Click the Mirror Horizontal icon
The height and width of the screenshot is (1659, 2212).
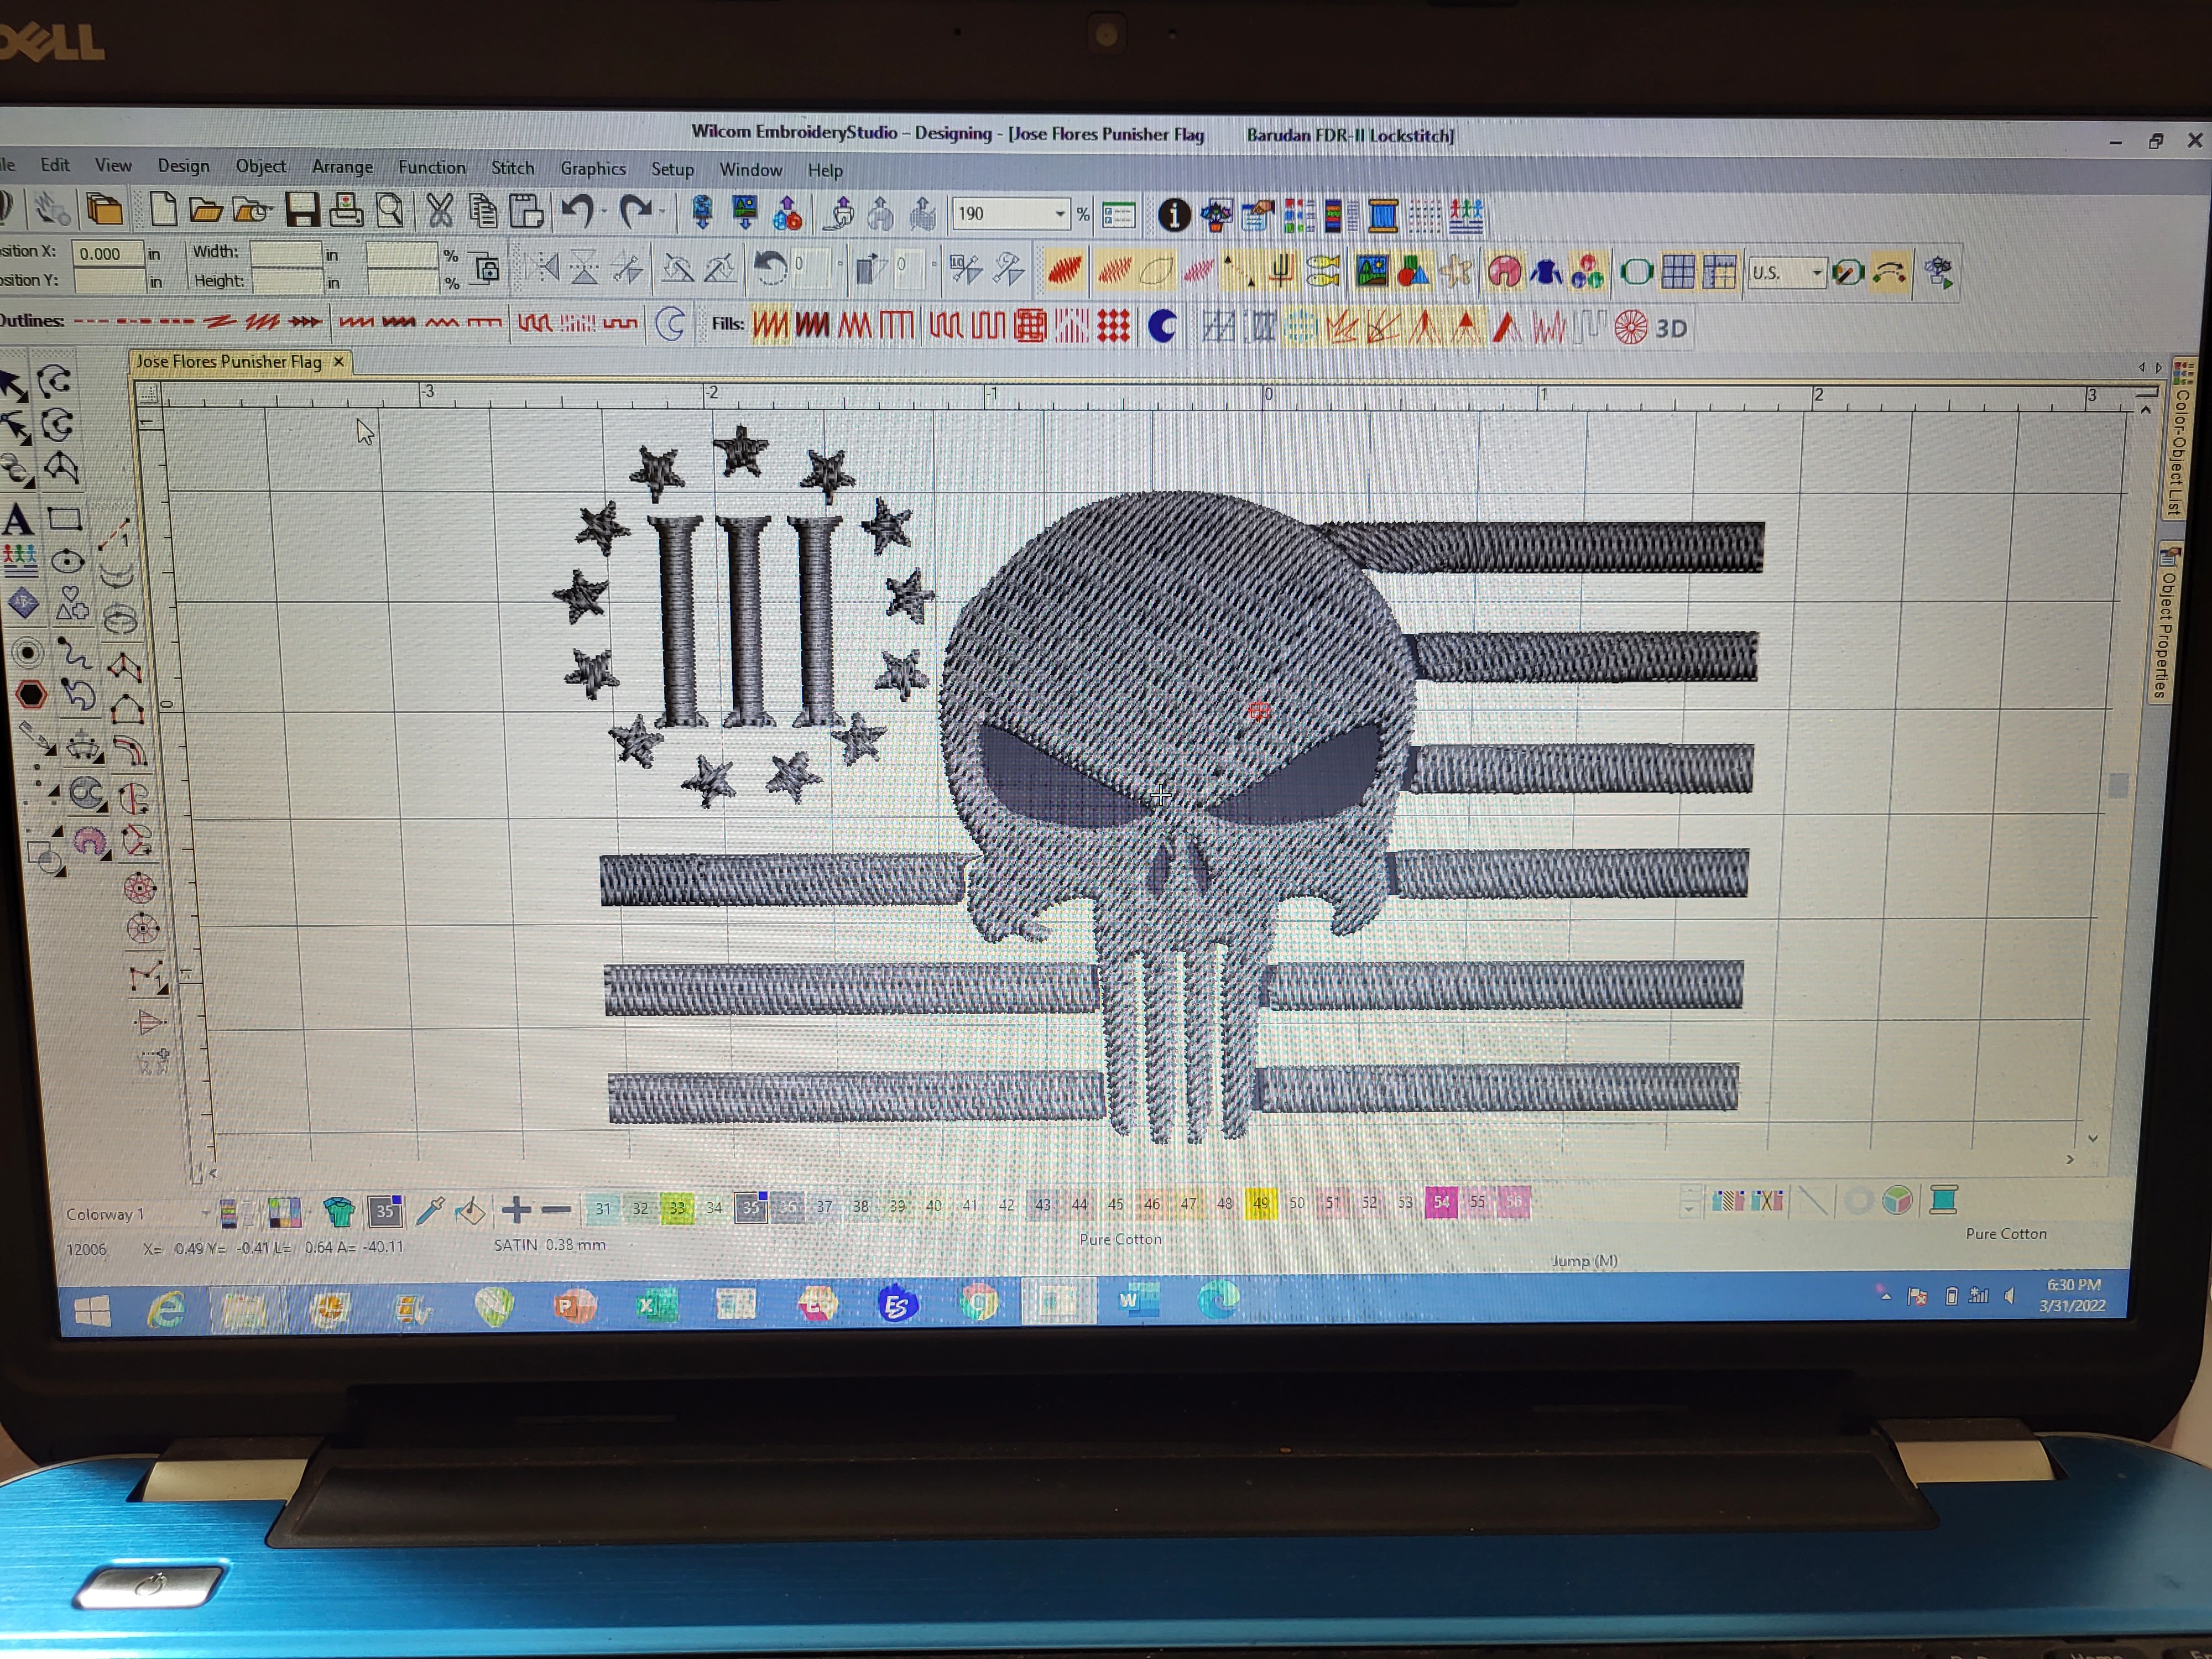tap(541, 268)
